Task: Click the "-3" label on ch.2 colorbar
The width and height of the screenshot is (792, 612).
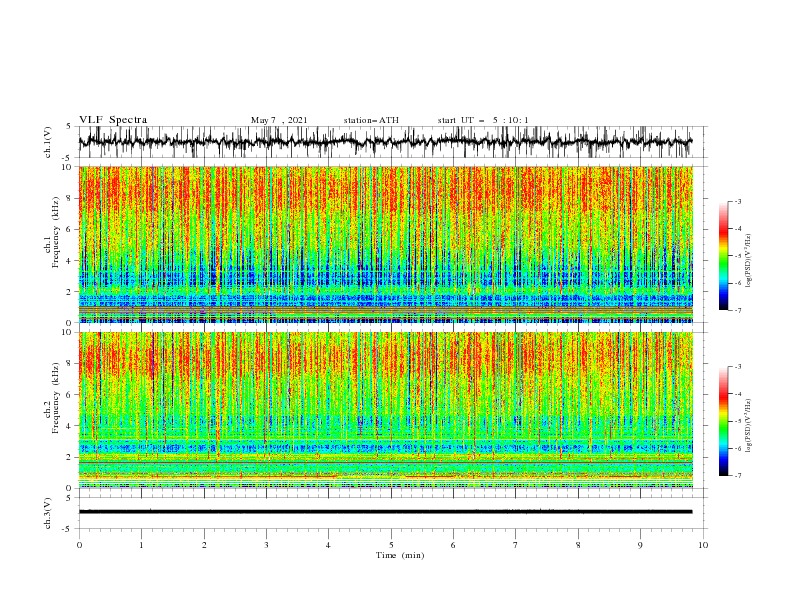Action: click(737, 367)
